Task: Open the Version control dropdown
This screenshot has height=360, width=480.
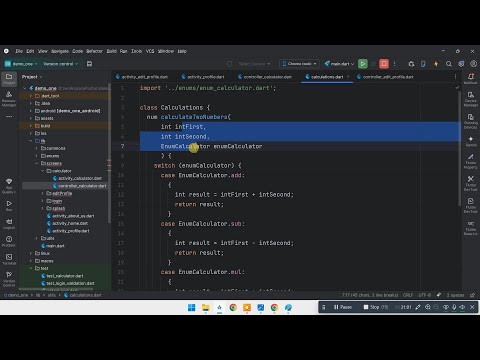Action: coord(60,64)
